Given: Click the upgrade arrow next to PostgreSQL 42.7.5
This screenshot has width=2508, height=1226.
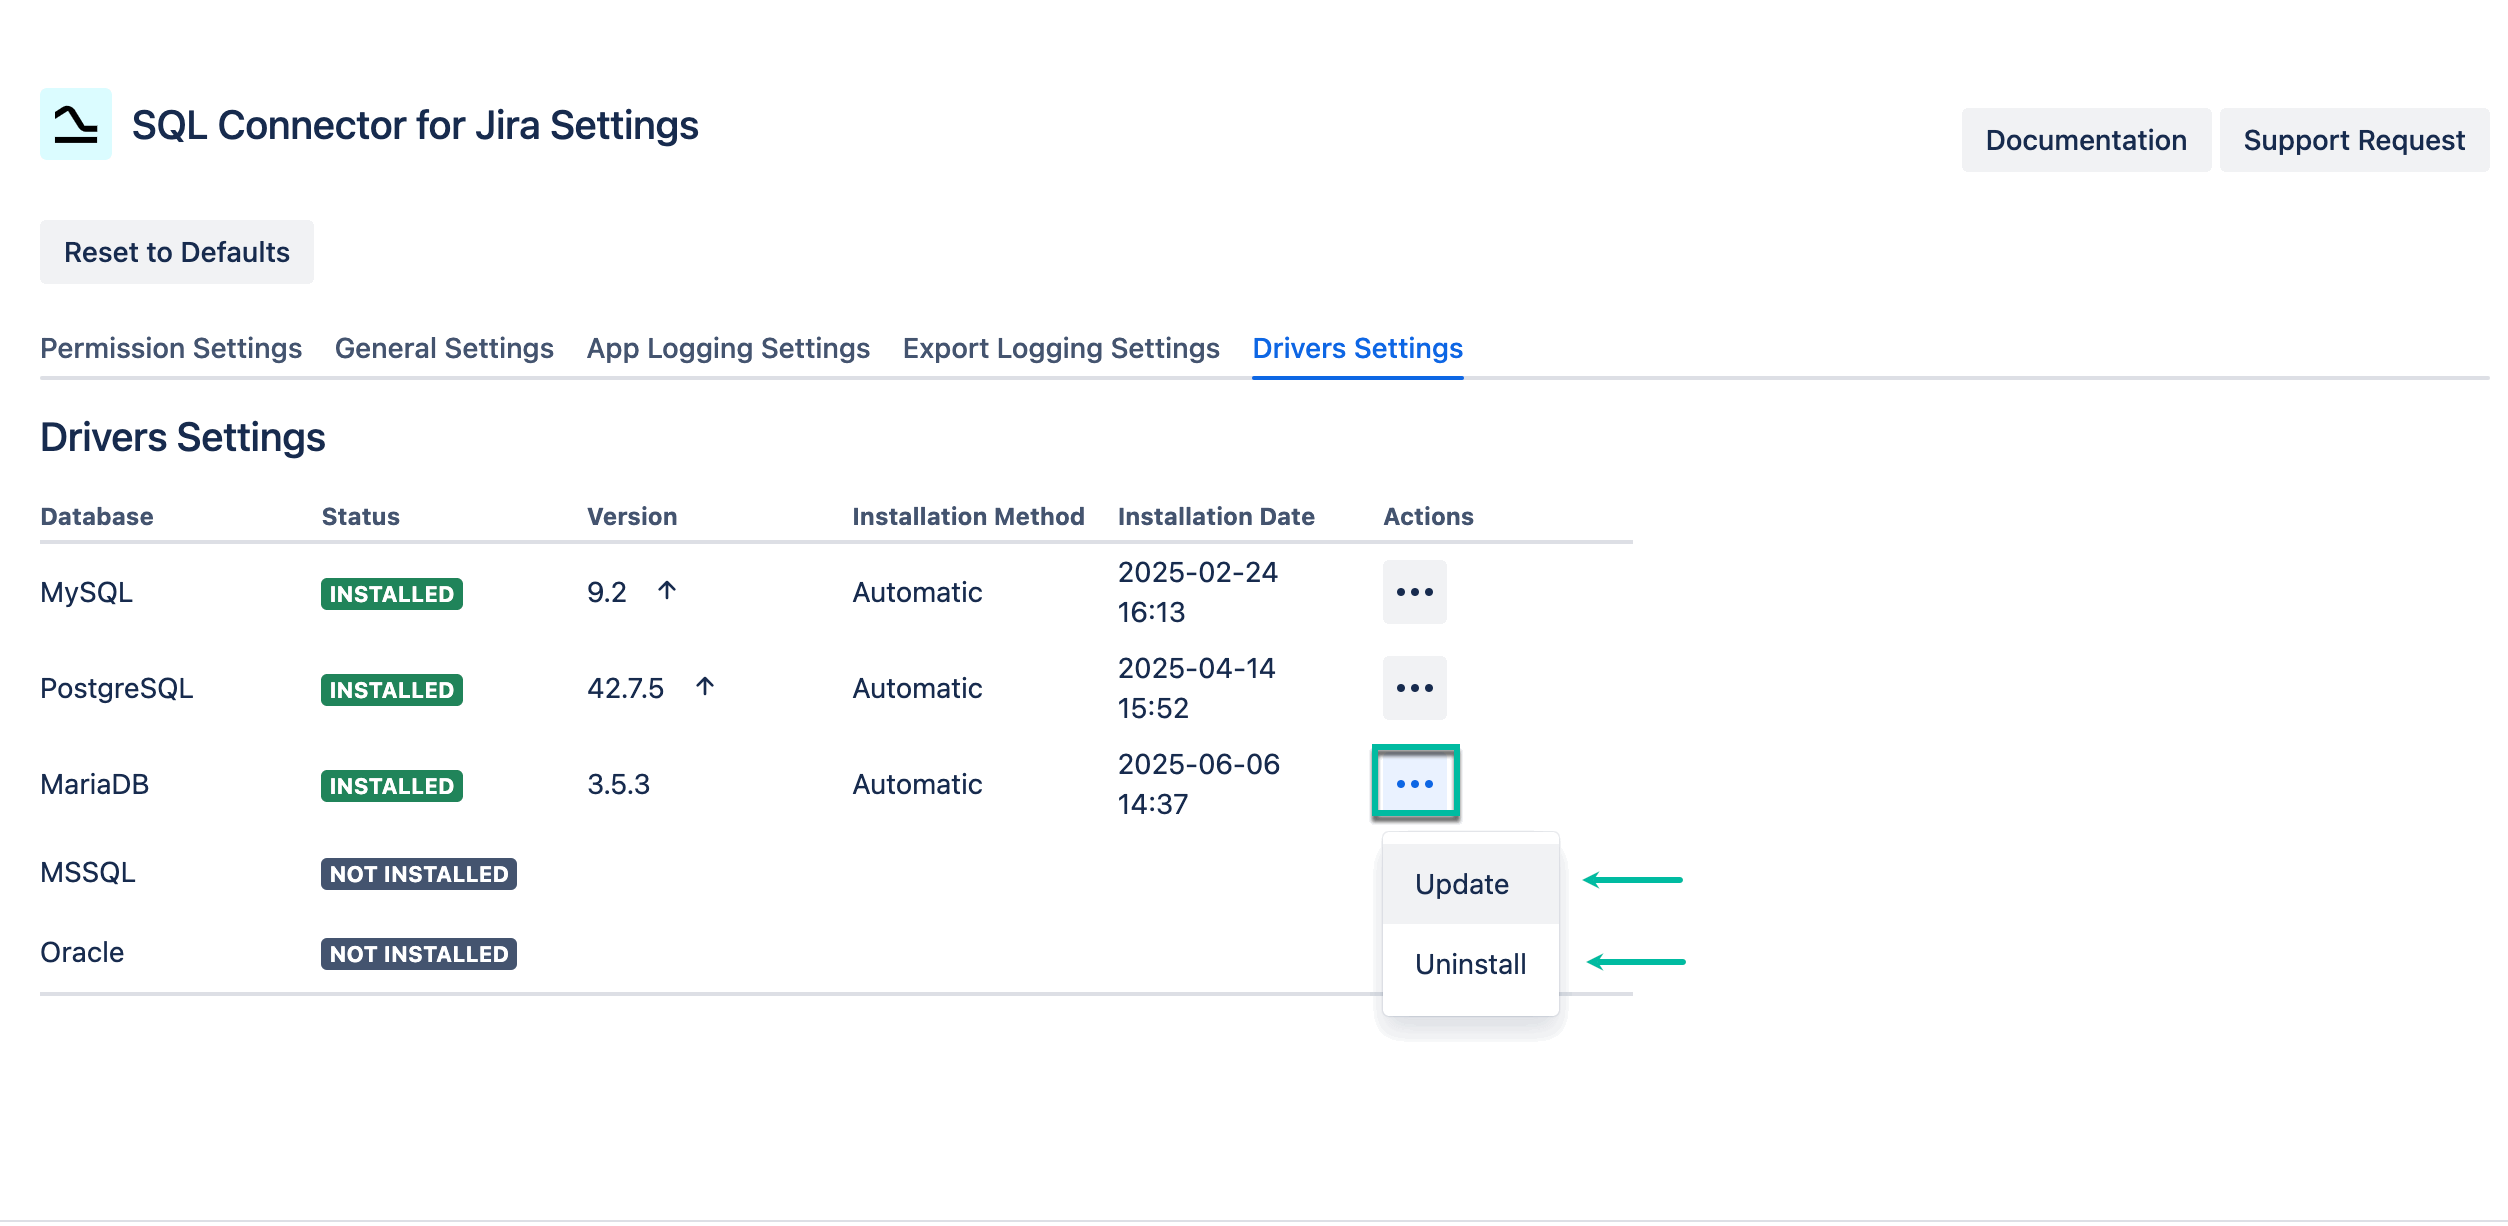Looking at the screenshot, I should pos(705,686).
